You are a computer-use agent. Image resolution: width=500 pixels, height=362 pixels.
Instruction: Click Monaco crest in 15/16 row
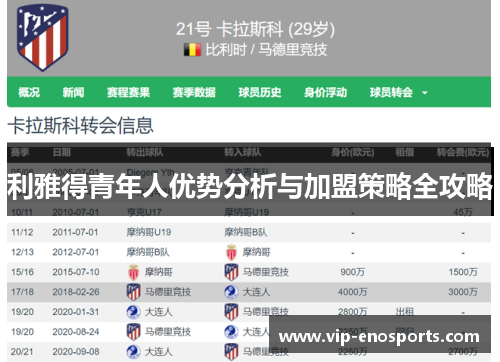tap(134, 272)
